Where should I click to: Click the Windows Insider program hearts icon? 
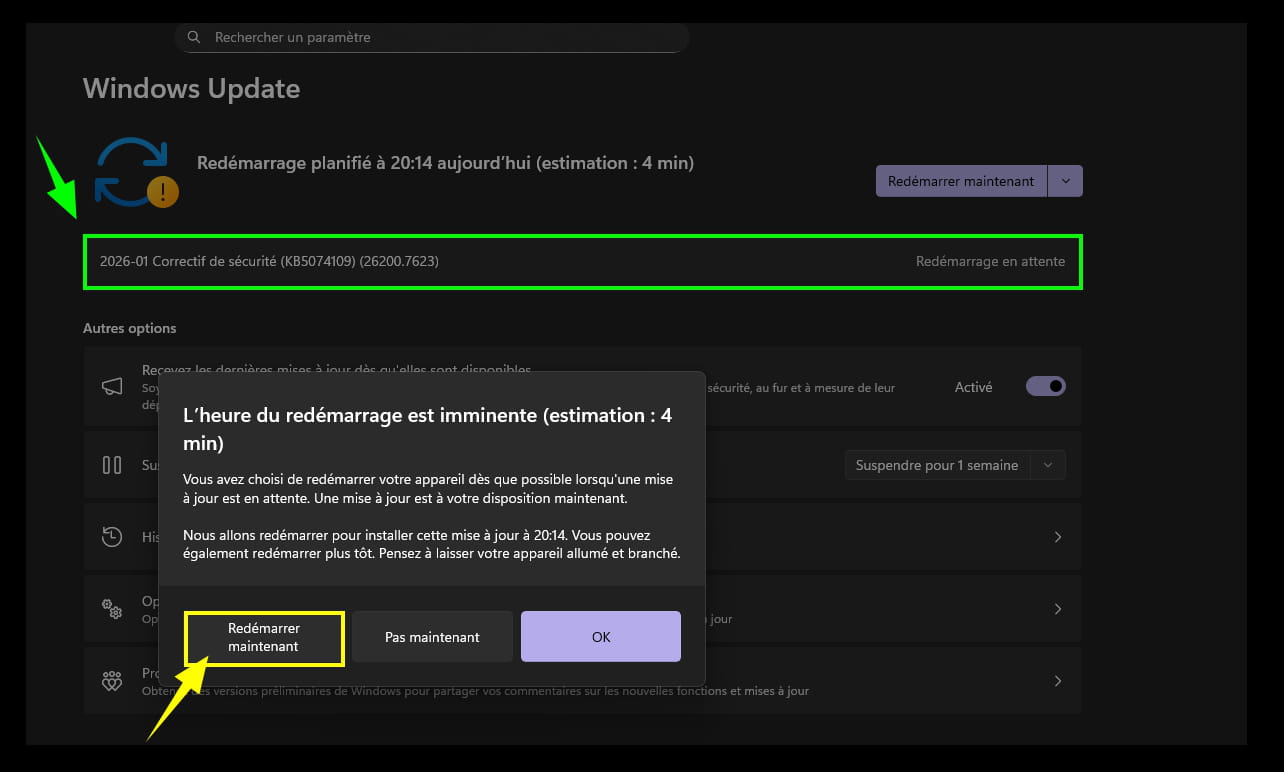(x=112, y=681)
